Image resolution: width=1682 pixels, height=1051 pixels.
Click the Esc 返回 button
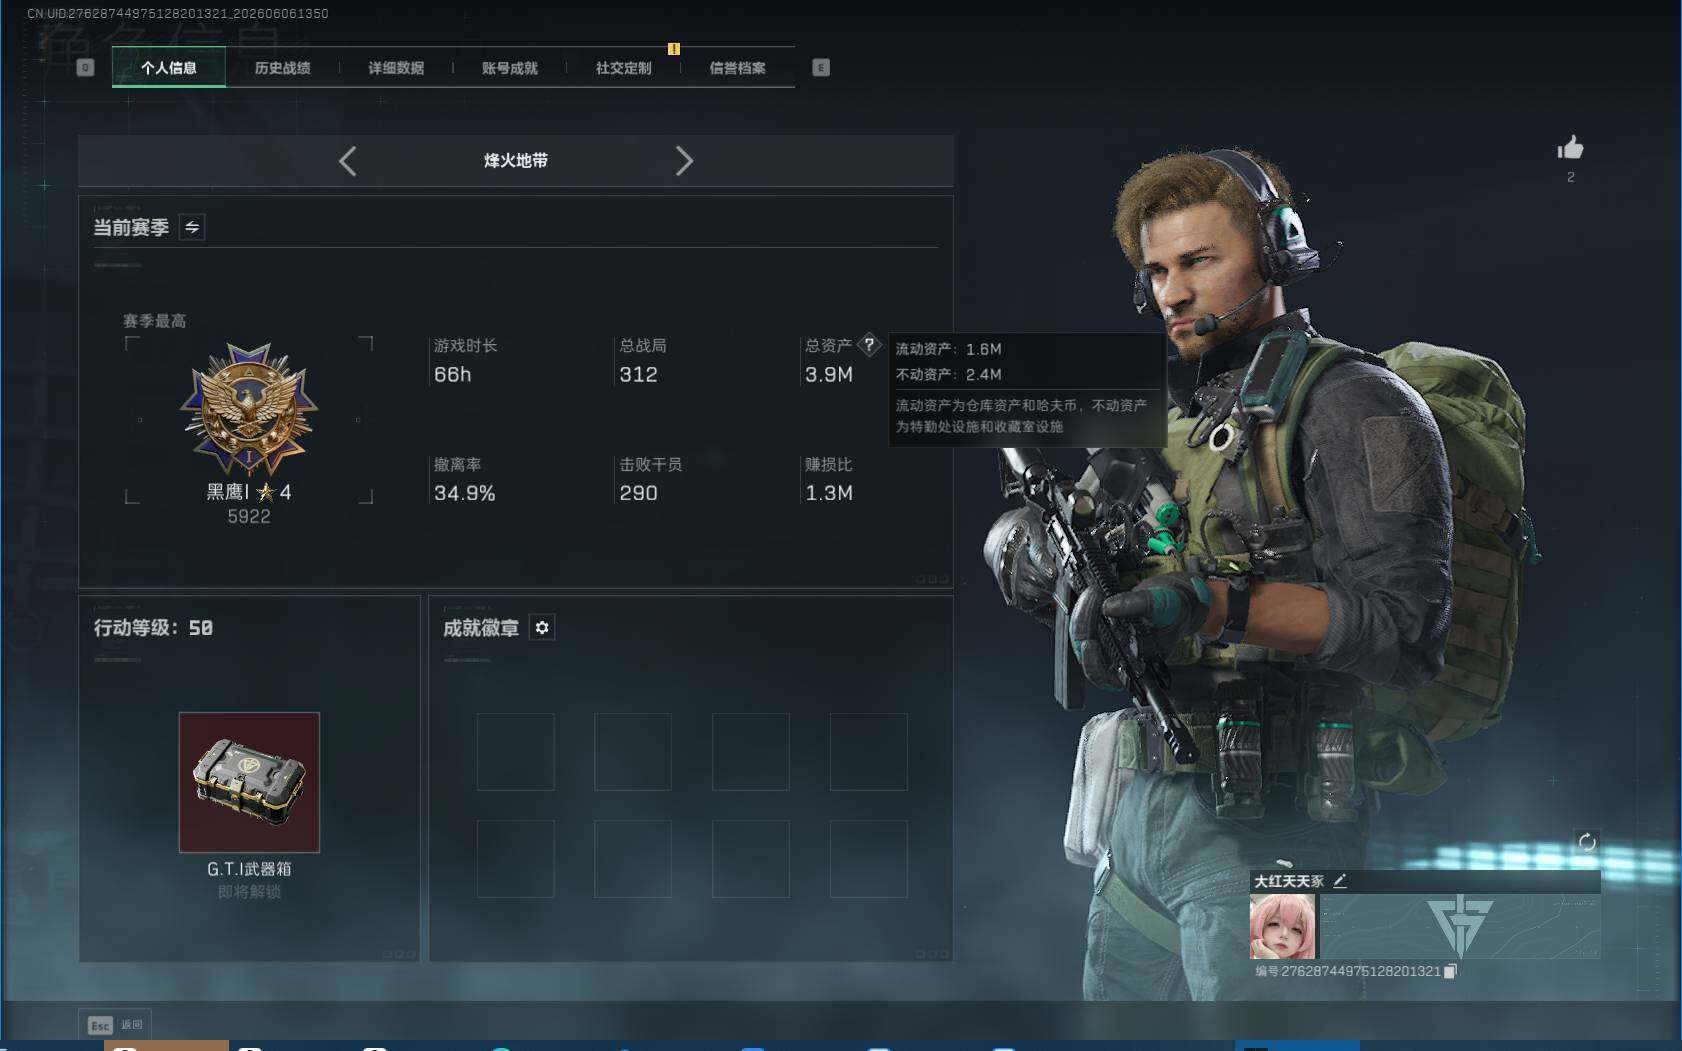[x=115, y=1024]
